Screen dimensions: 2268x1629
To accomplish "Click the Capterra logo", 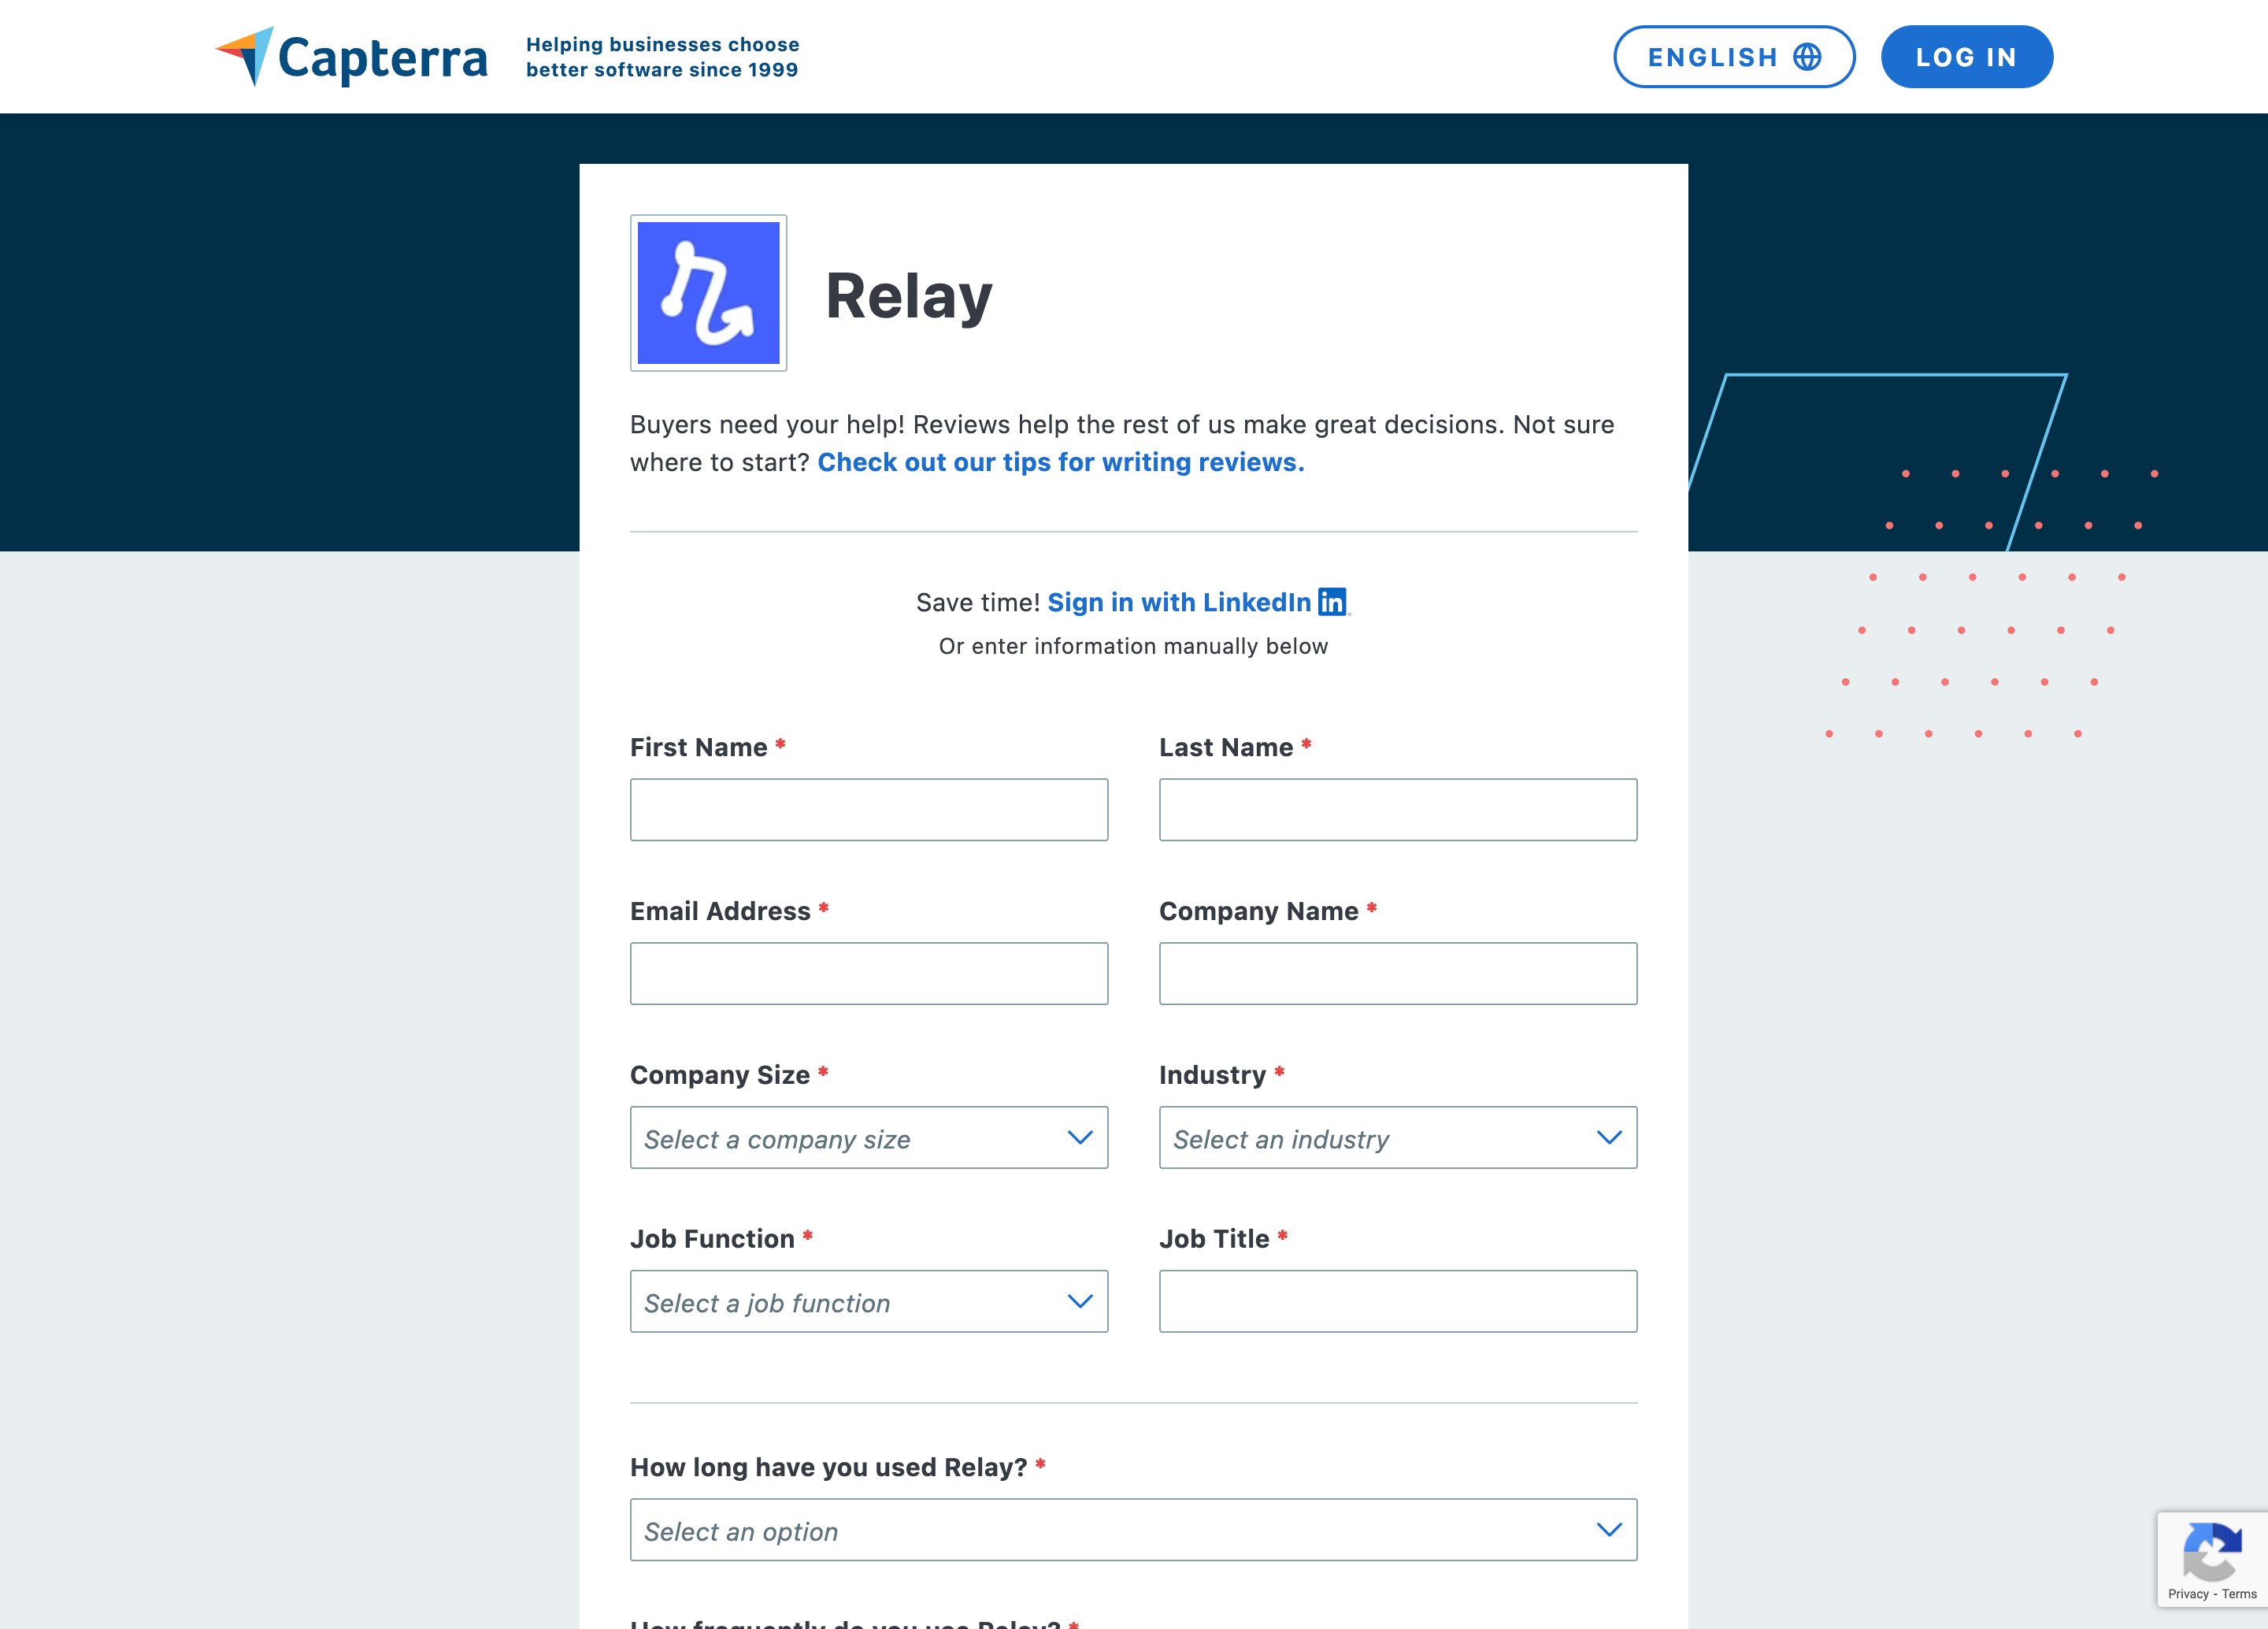I will click(351, 57).
